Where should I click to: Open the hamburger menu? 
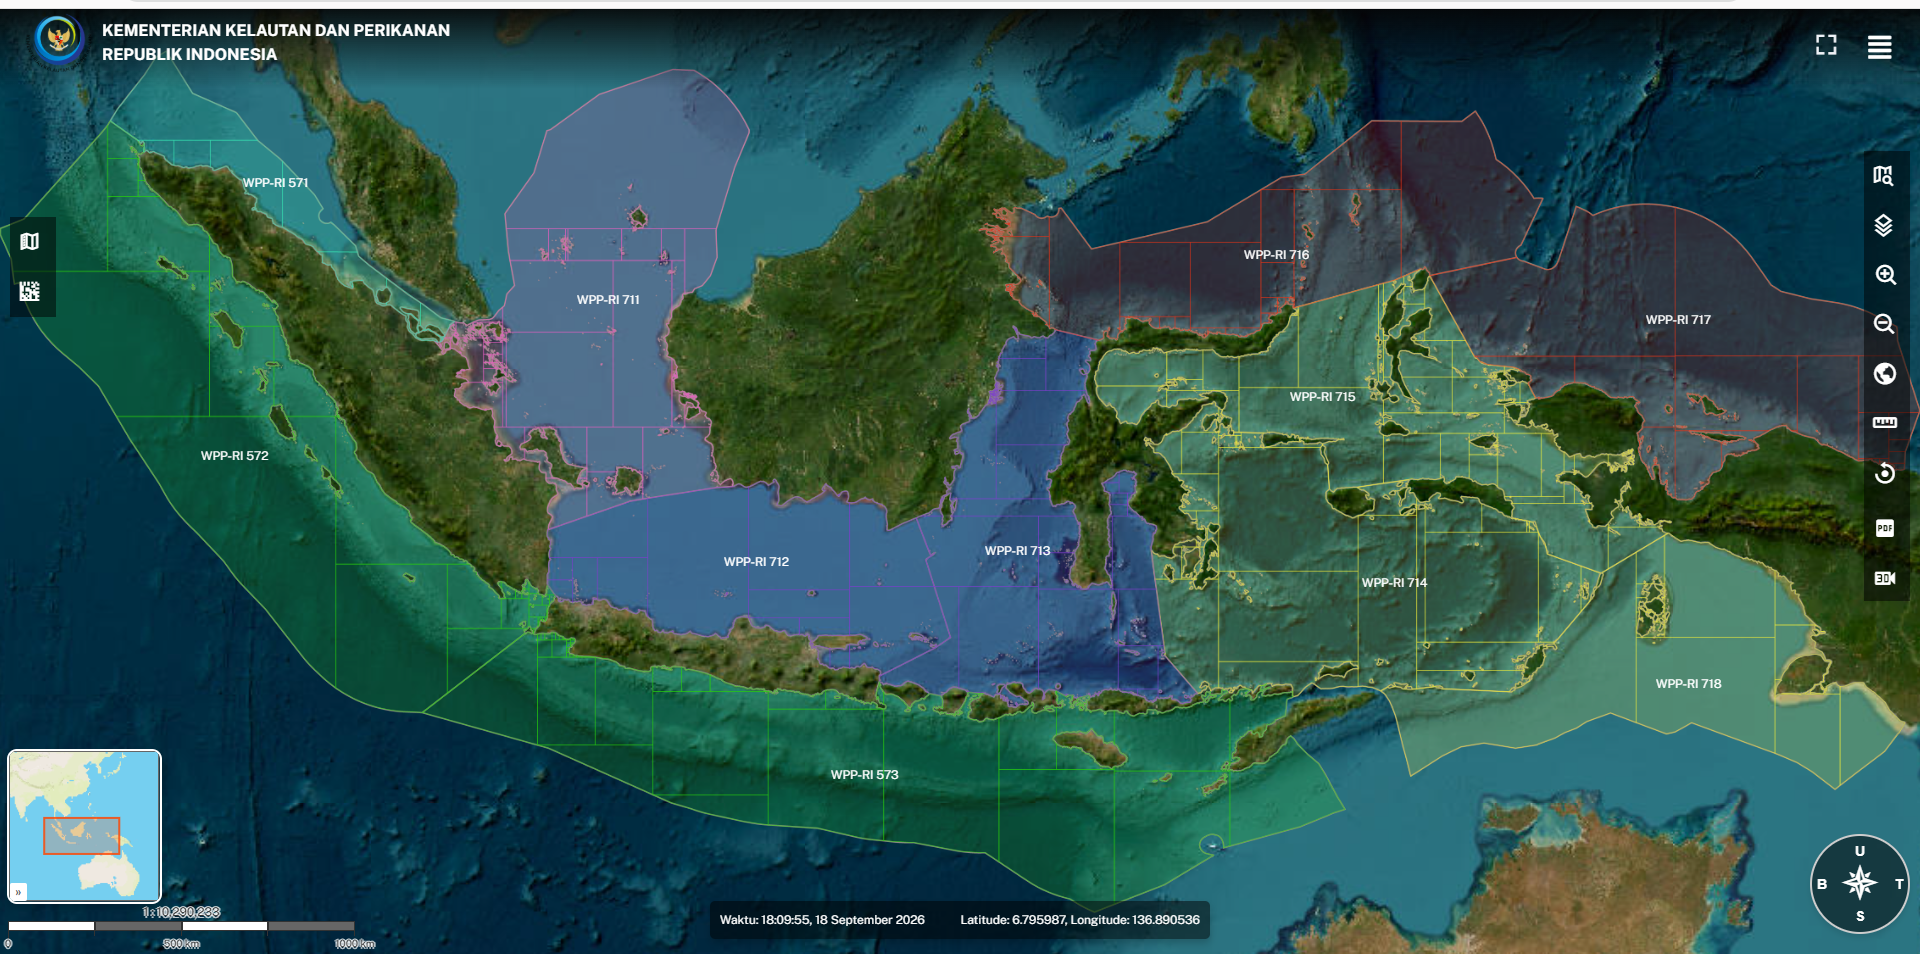click(1879, 47)
